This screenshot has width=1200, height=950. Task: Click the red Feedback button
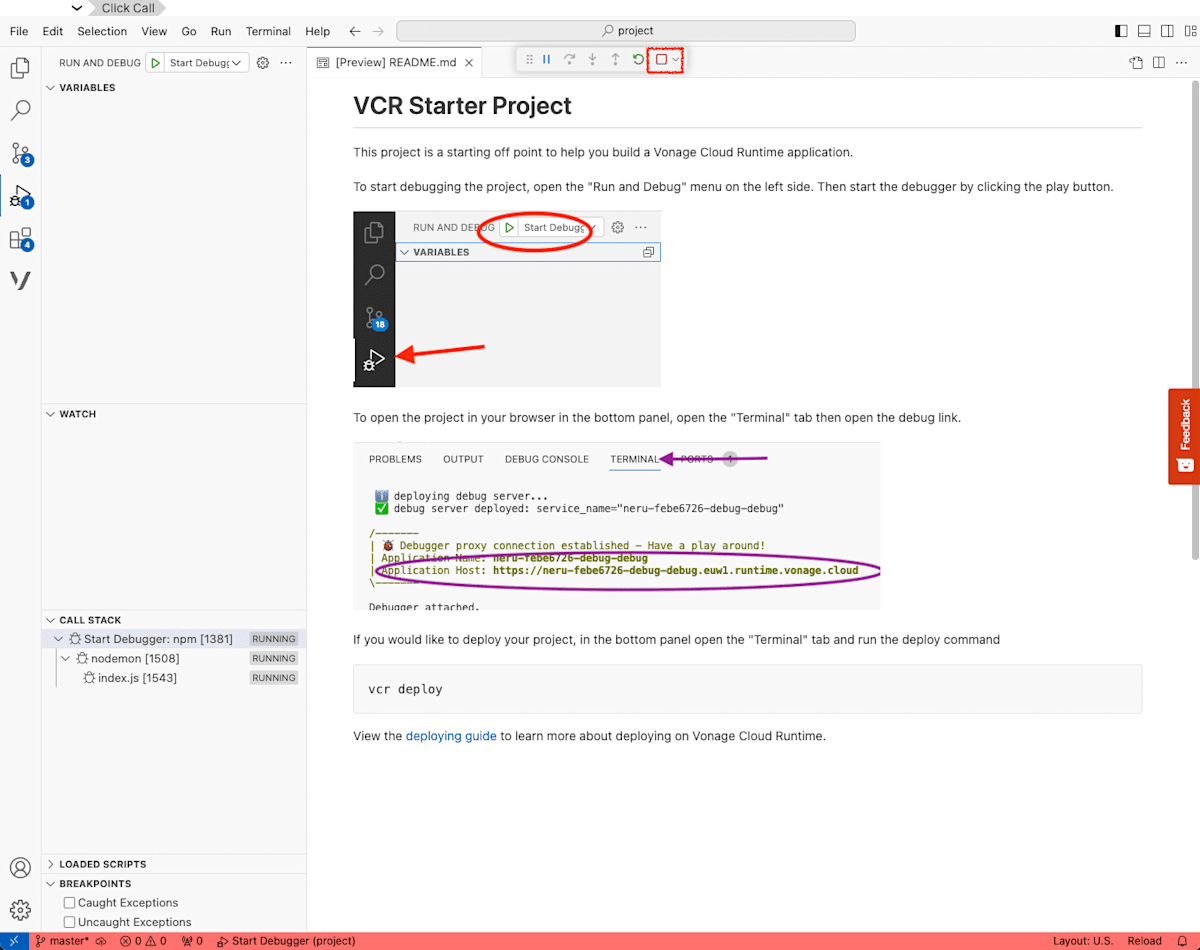click(x=1184, y=436)
